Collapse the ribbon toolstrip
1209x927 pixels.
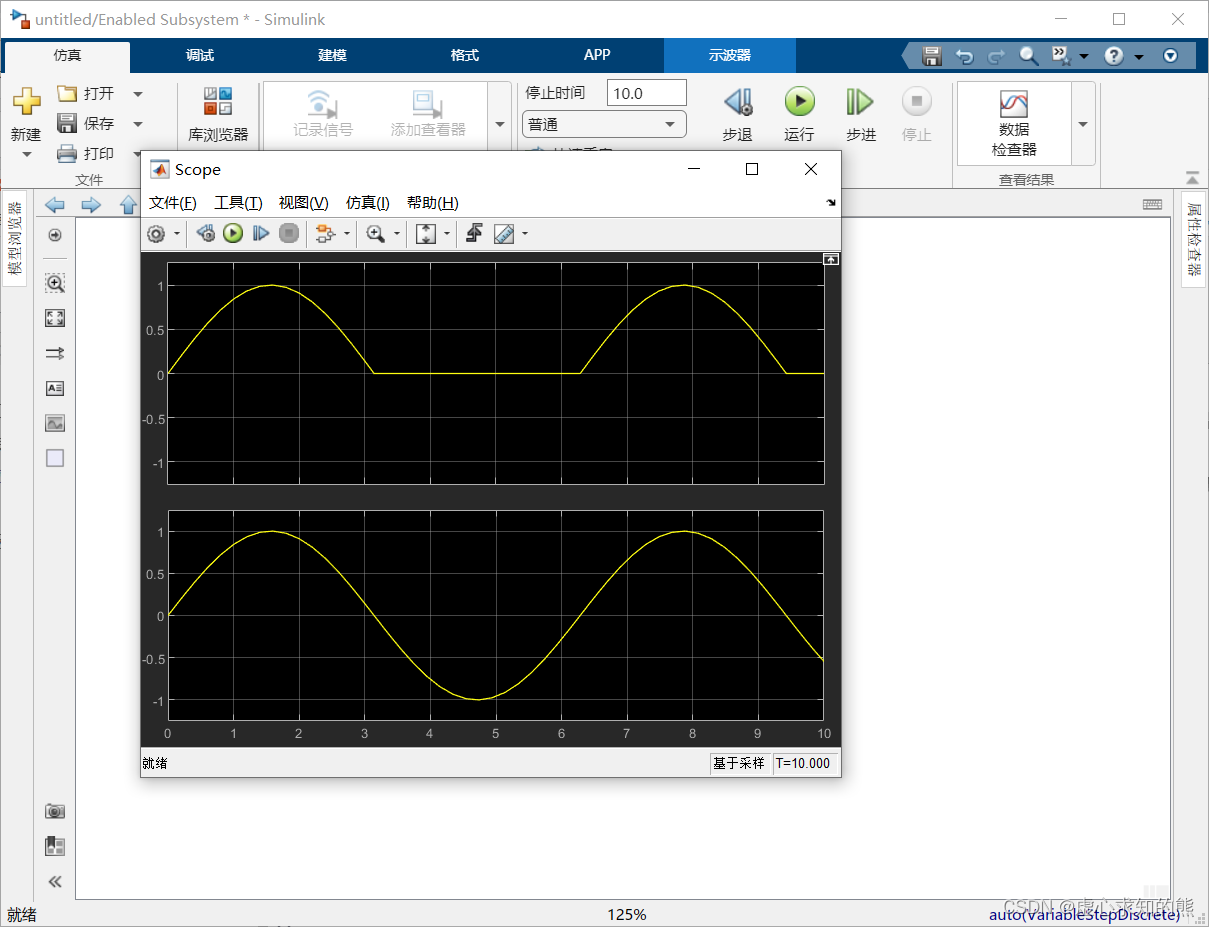click(1192, 178)
